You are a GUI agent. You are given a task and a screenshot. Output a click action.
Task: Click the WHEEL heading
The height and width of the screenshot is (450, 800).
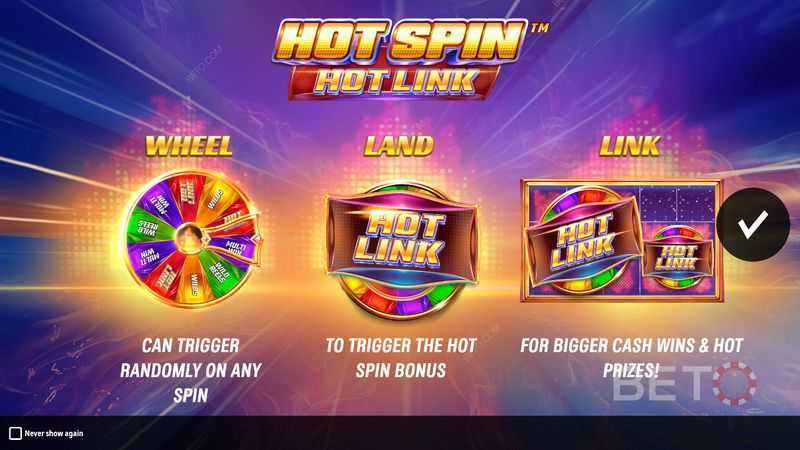[x=189, y=146]
